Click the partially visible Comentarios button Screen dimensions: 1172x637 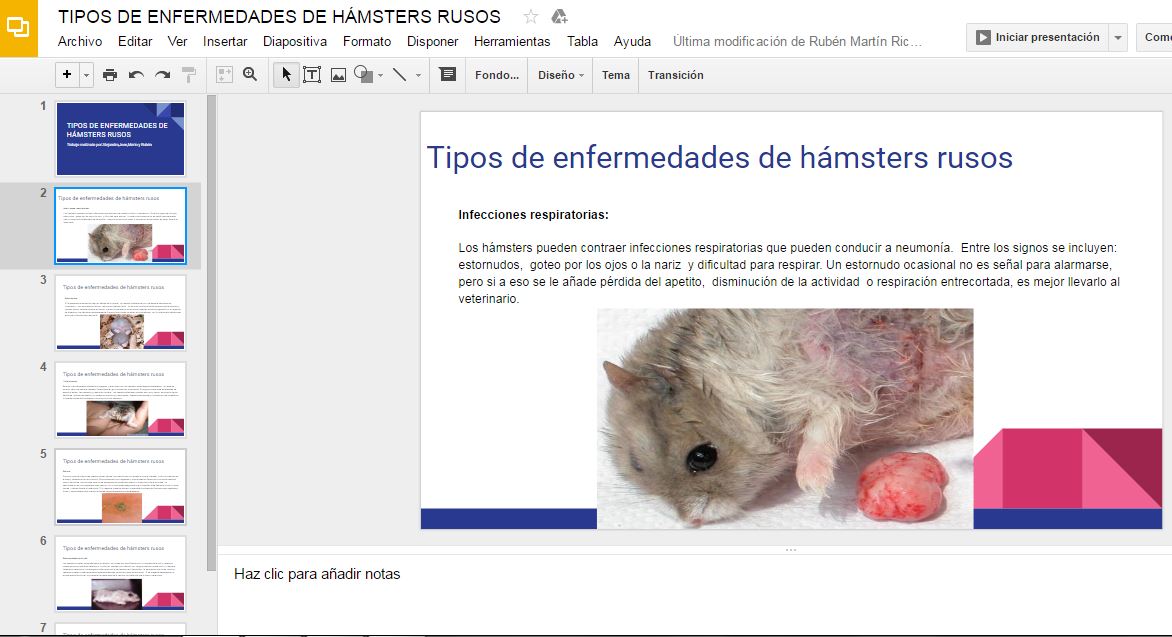(1155, 37)
